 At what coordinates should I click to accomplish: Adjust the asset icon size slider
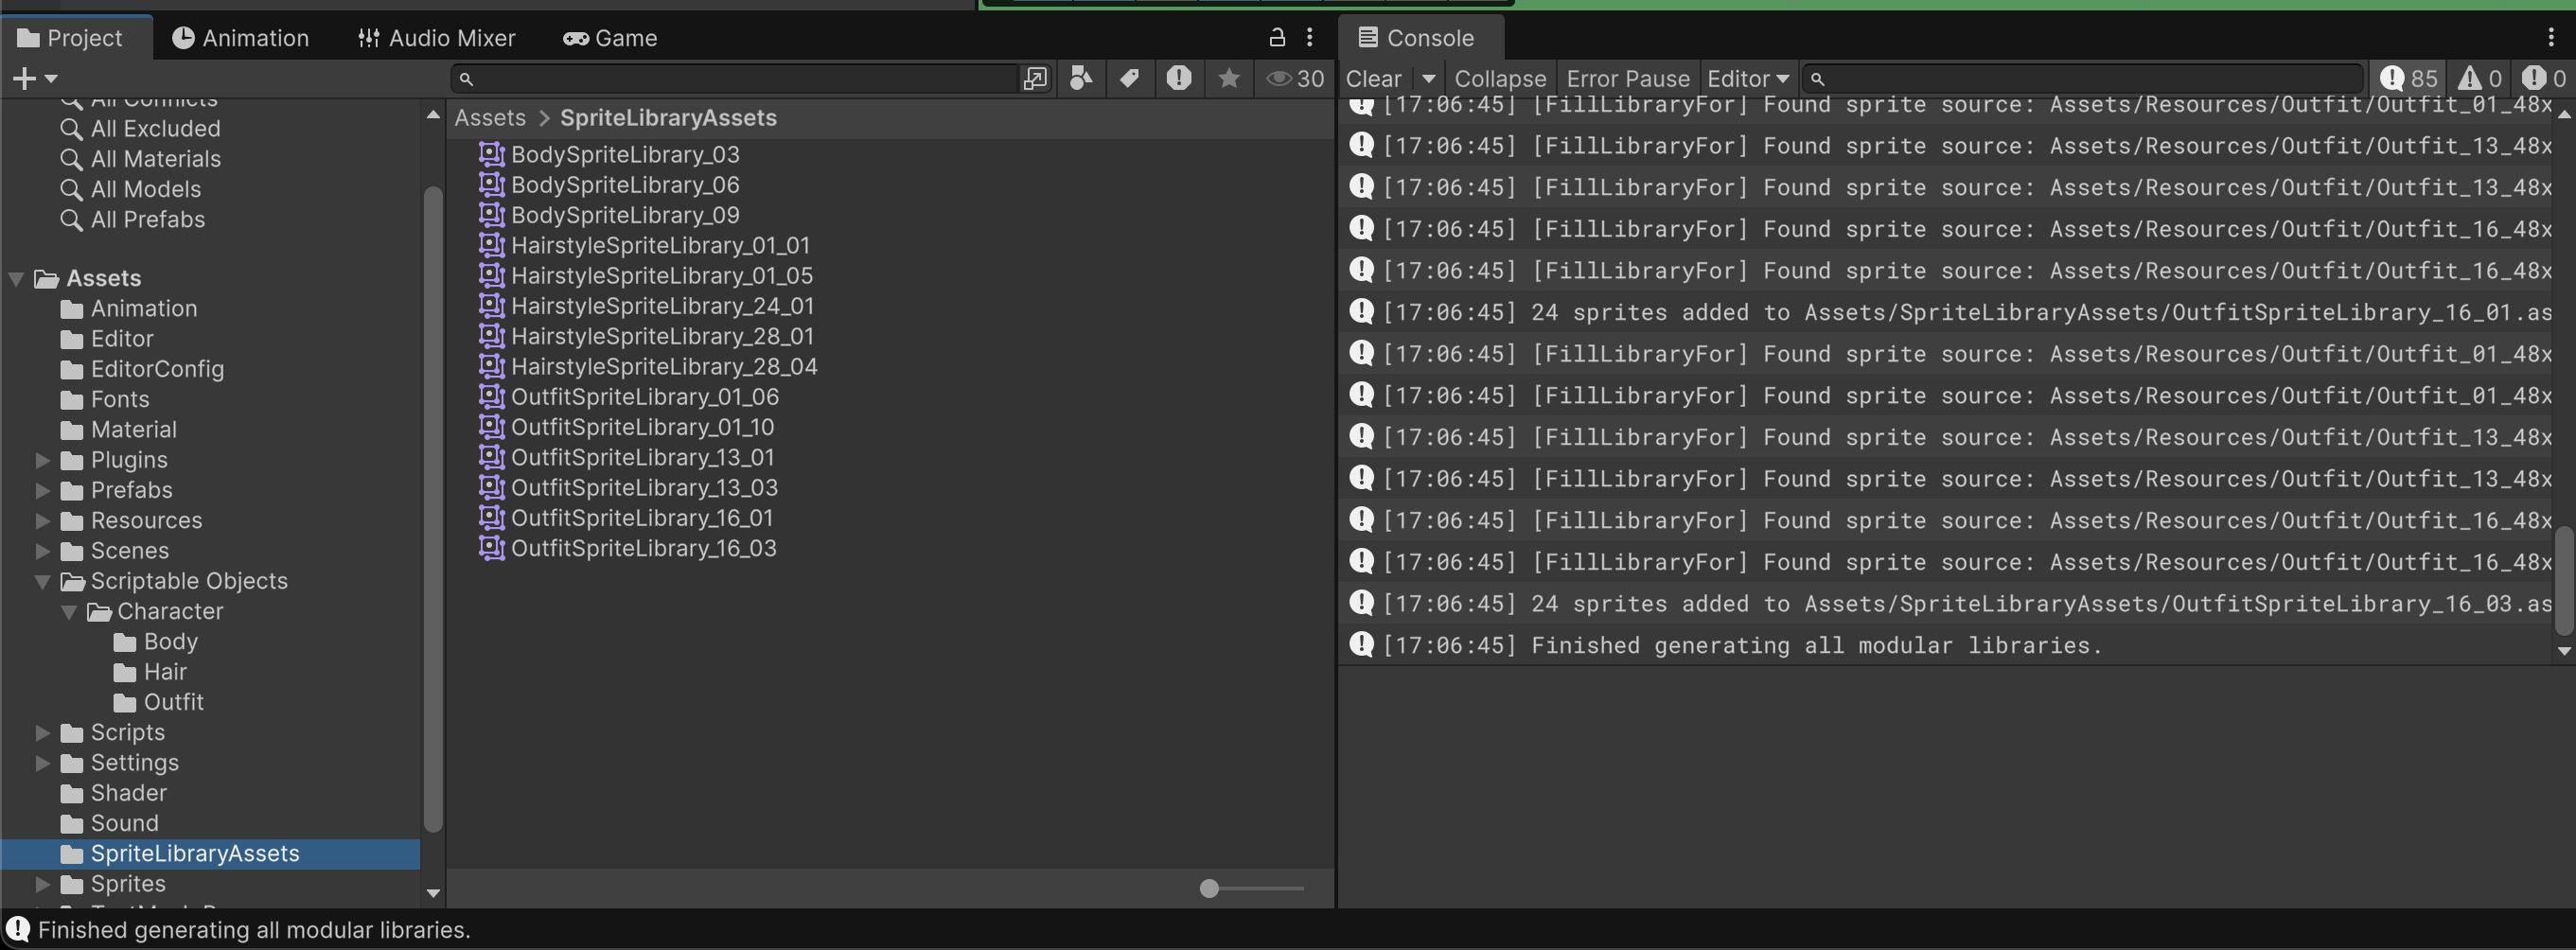click(x=1210, y=888)
